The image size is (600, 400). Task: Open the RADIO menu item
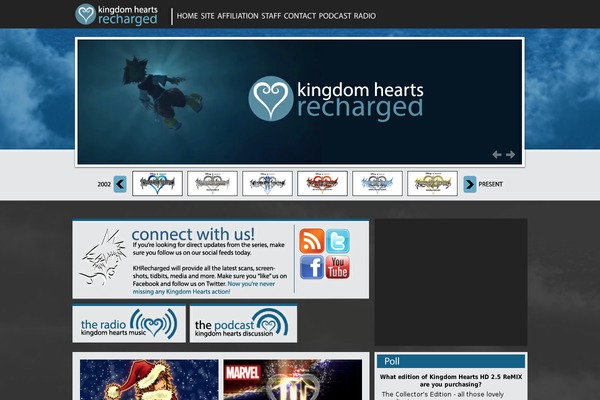pos(365,16)
